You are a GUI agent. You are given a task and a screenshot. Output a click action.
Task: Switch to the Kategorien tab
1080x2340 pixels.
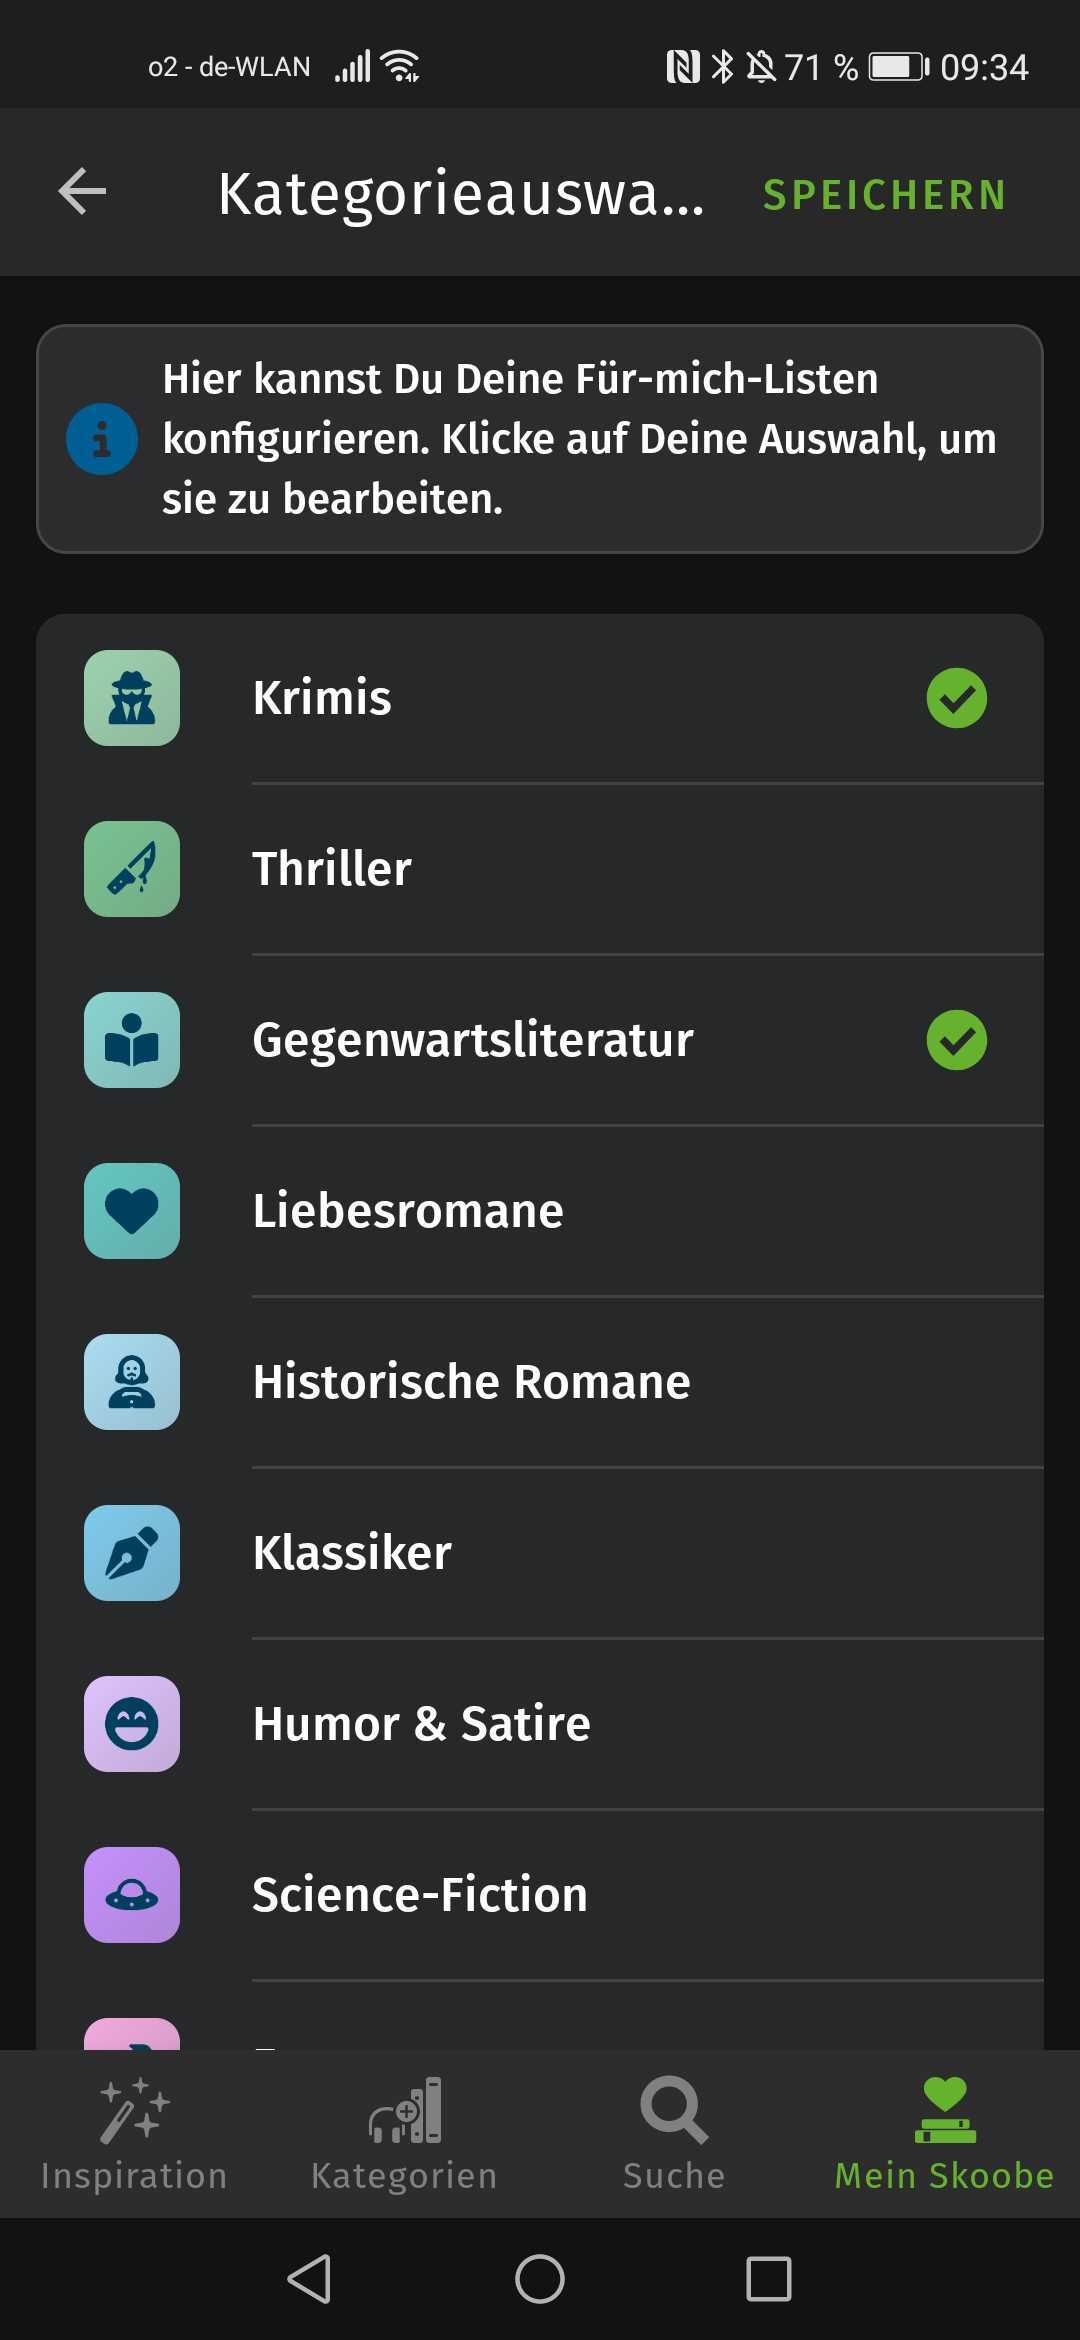[404, 2135]
